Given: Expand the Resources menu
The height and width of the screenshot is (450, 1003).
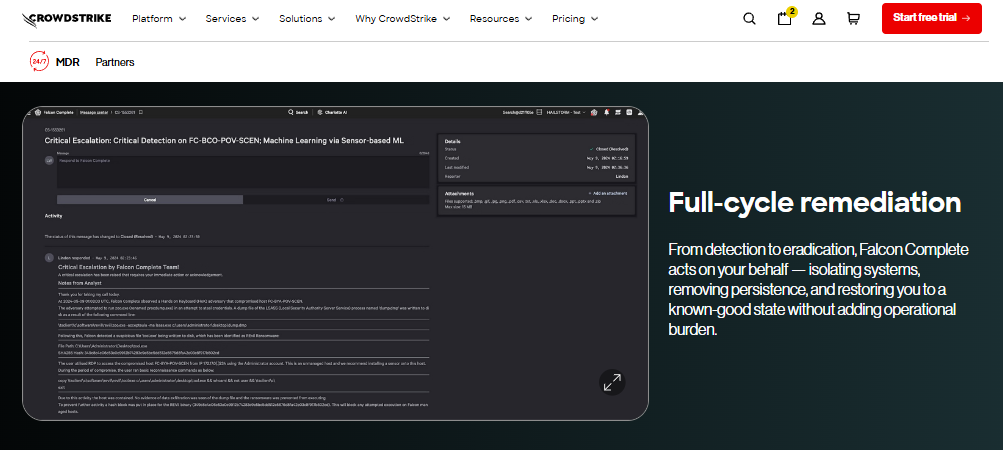Looking at the screenshot, I should 502,19.
